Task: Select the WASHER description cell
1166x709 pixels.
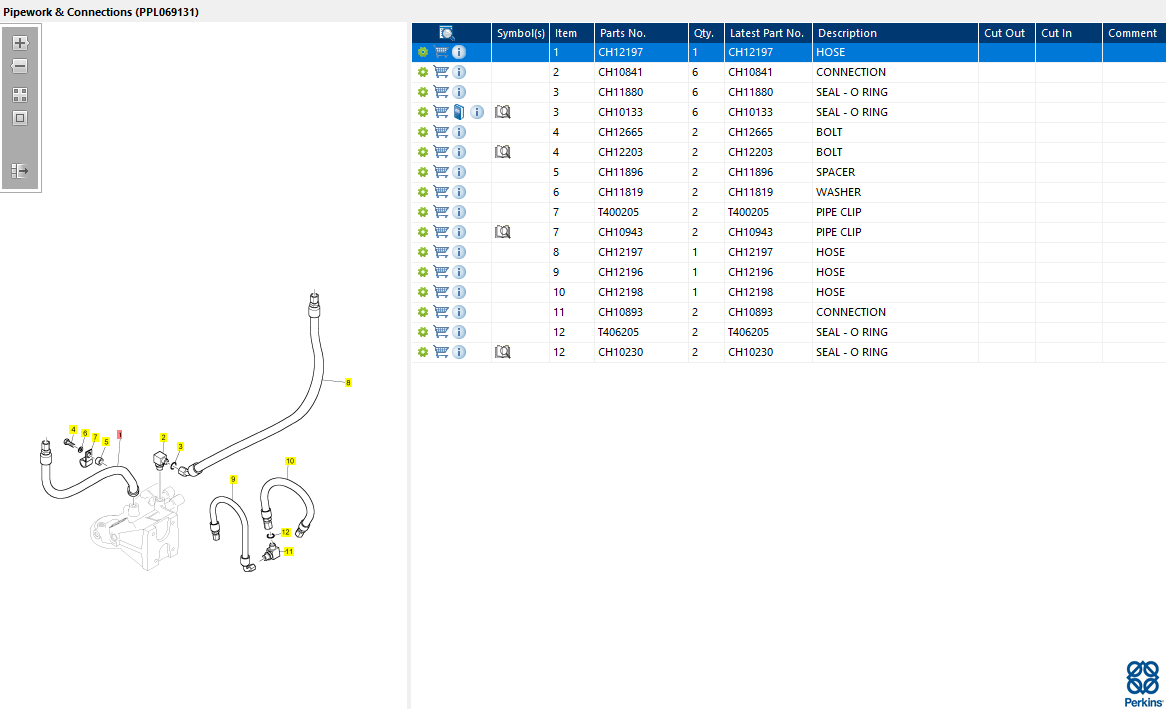Action: 895,192
